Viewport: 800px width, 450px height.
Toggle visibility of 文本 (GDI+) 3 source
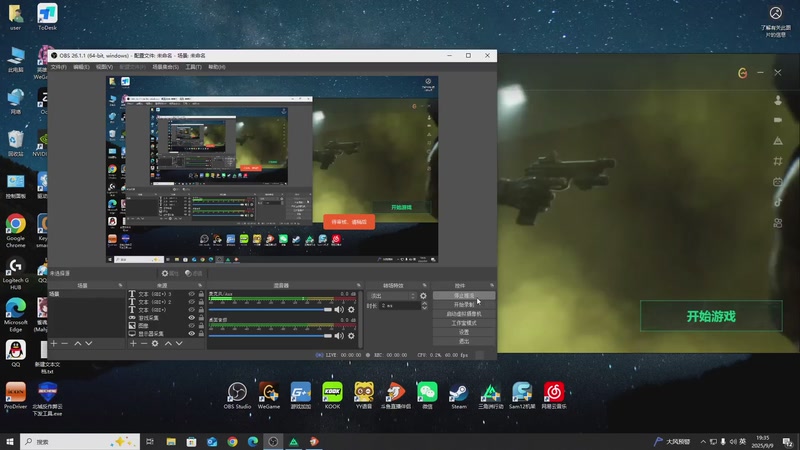[191, 294]
